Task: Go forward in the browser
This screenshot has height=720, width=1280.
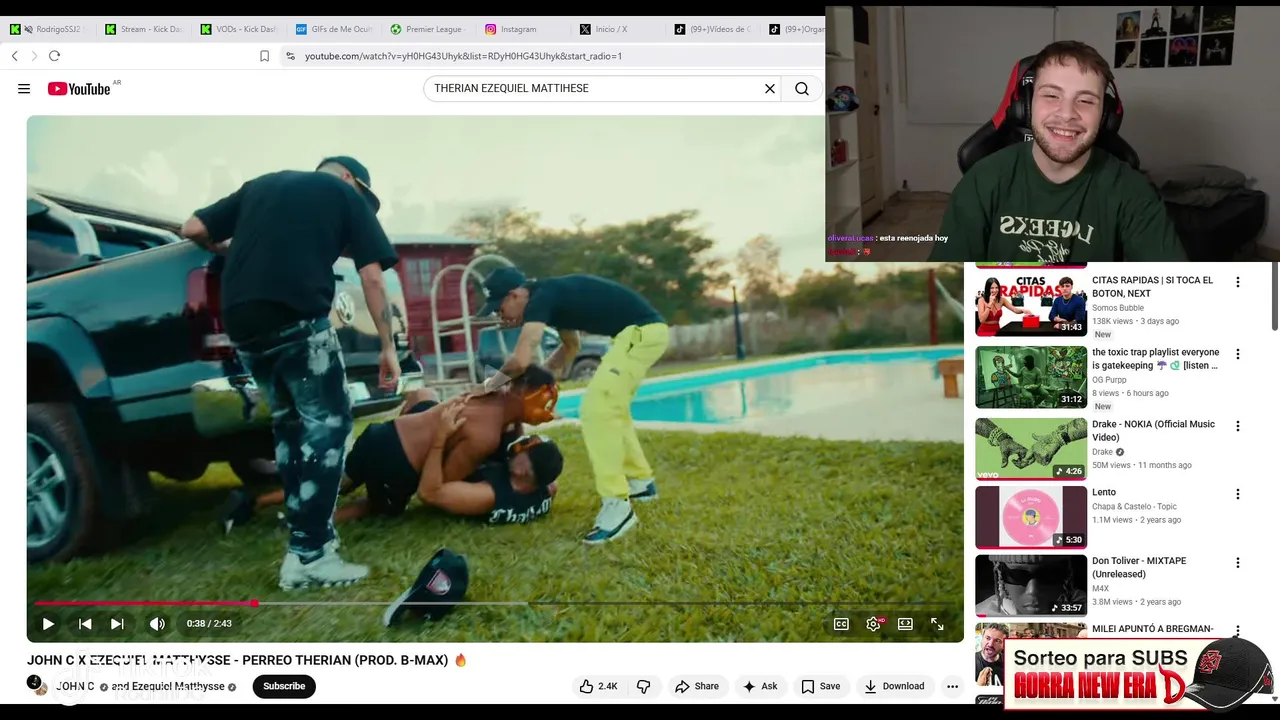Action: tap(34, 56)
